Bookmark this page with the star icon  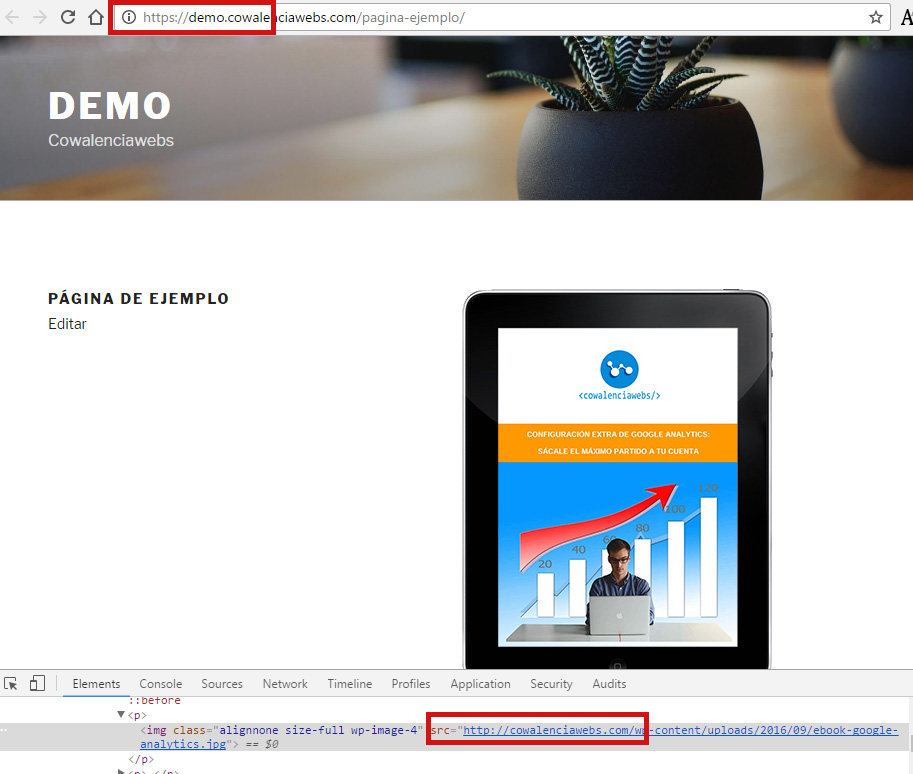[876, 17]
